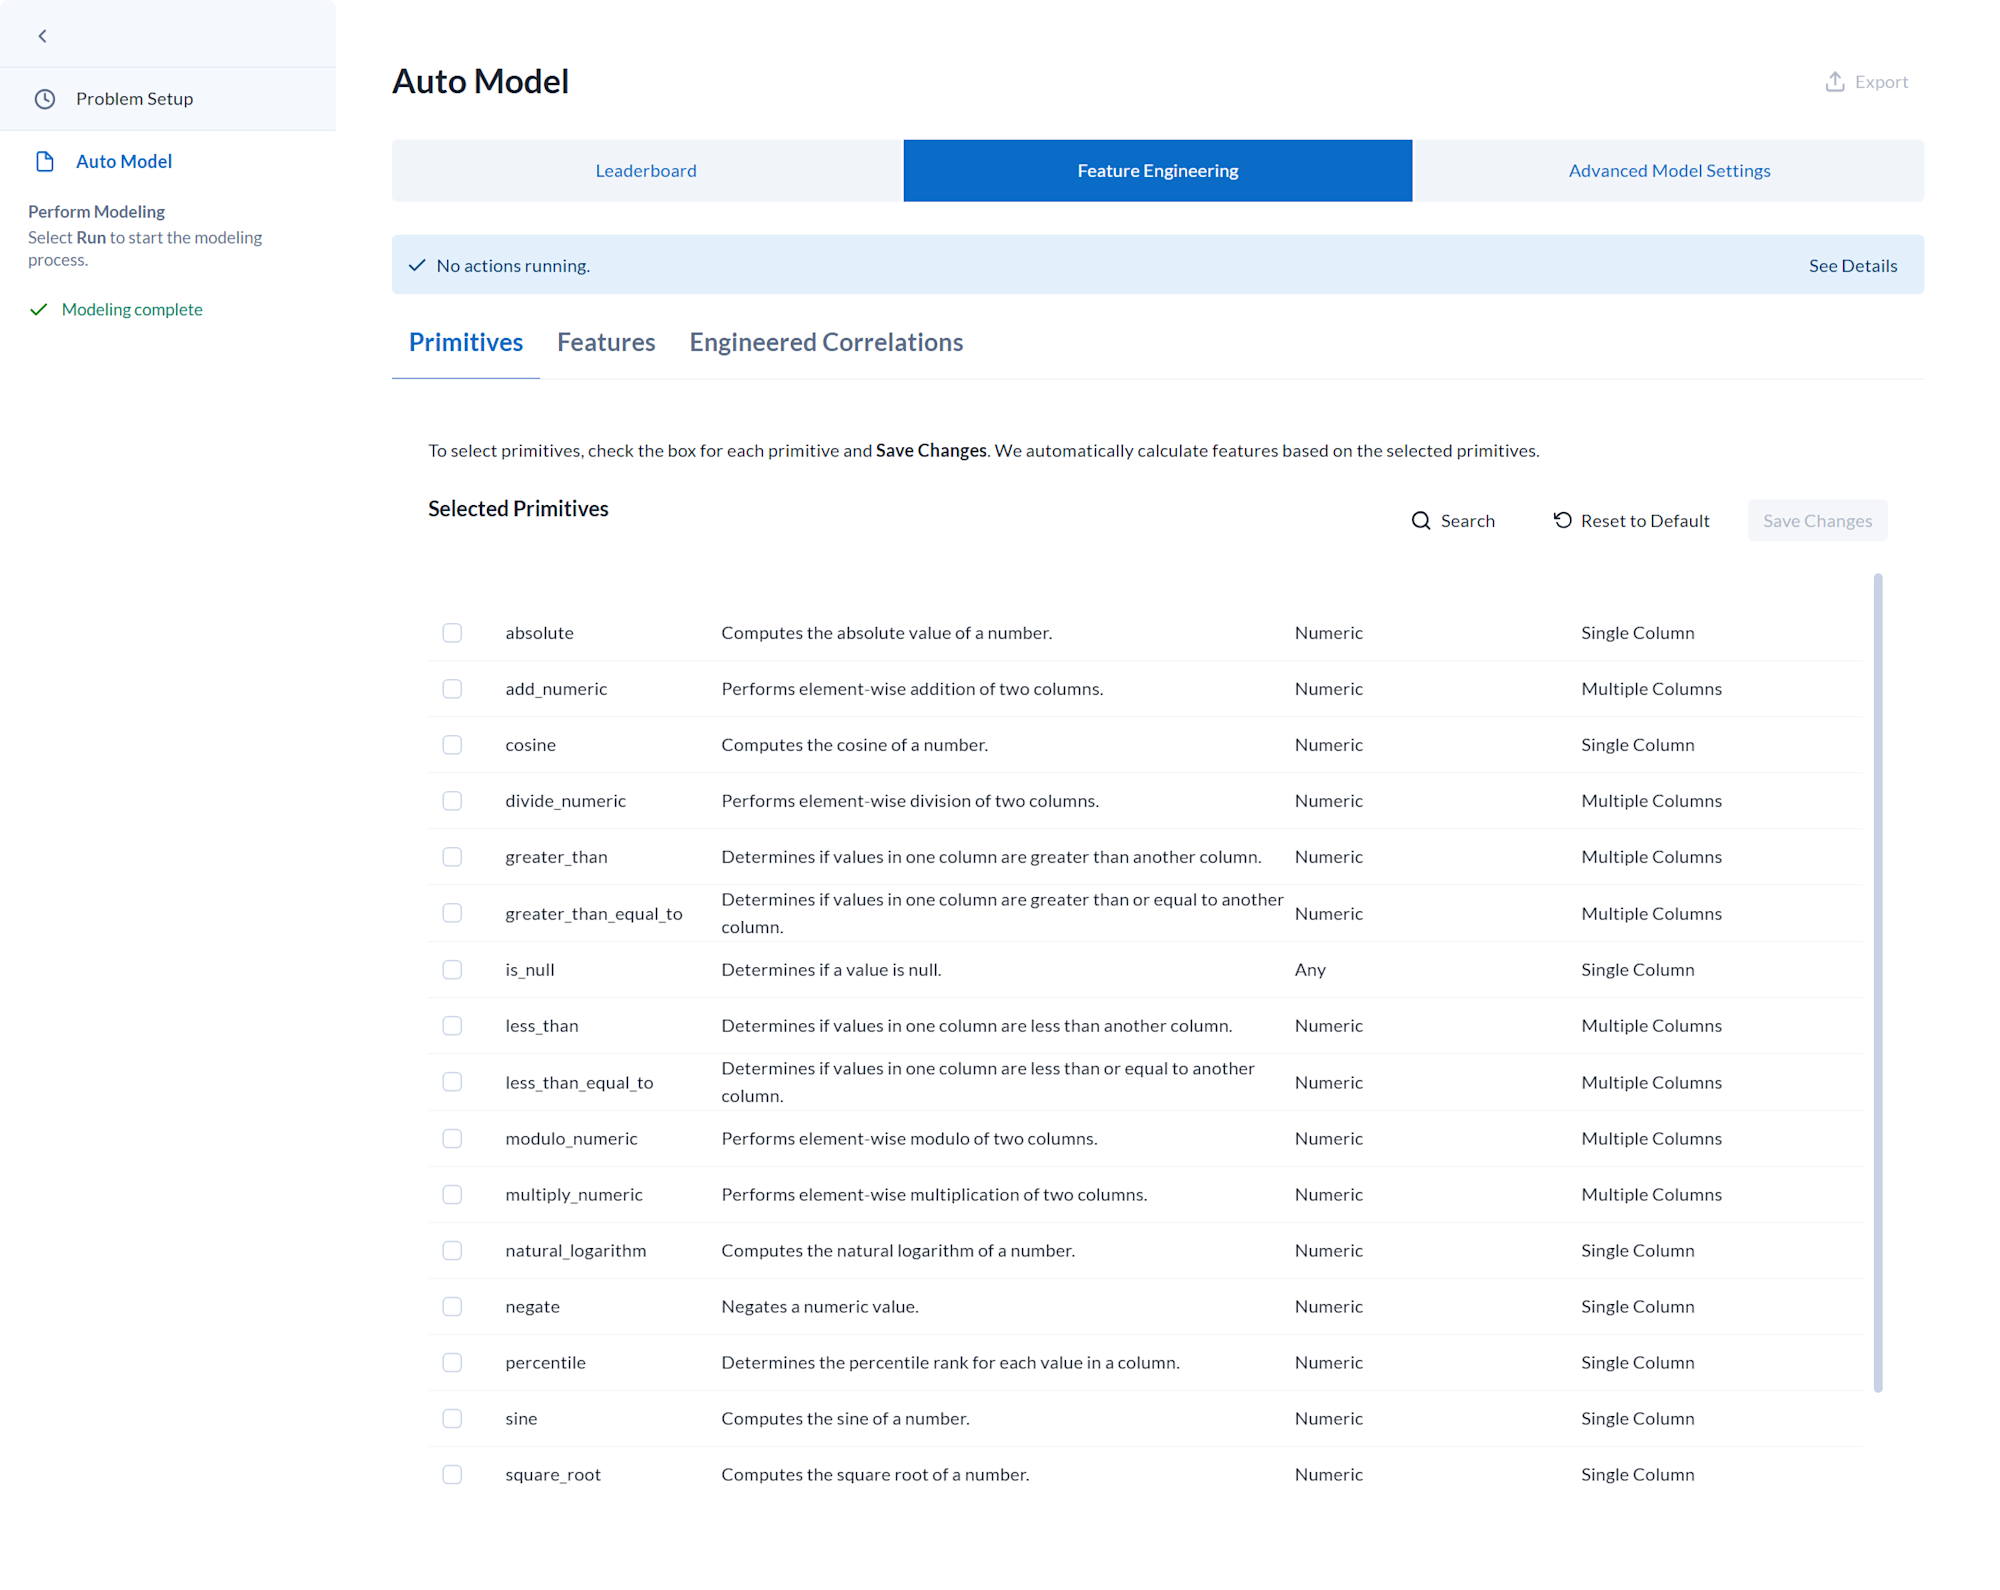Click 'Numeric' in the sine row
This screenshot has height=1590, width=2000.
1328,1419
